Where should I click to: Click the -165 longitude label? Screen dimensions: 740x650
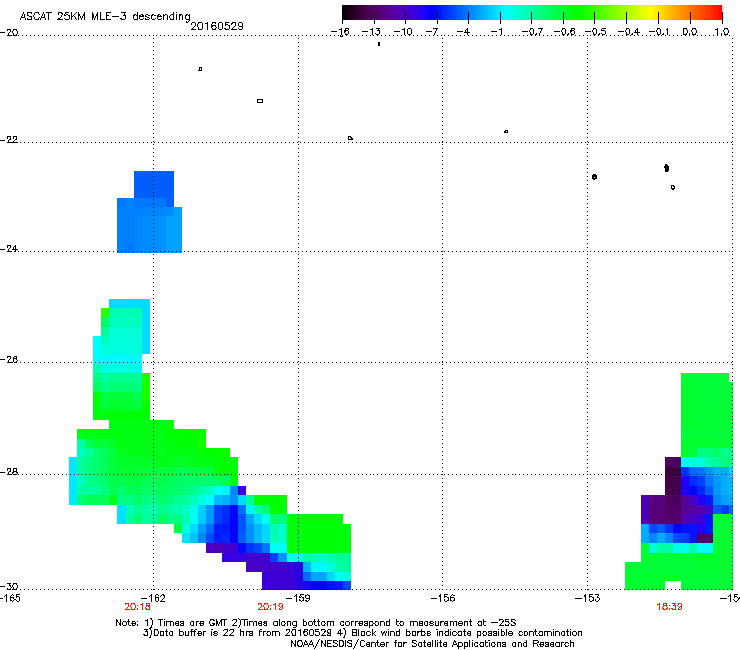coord(10,598)
